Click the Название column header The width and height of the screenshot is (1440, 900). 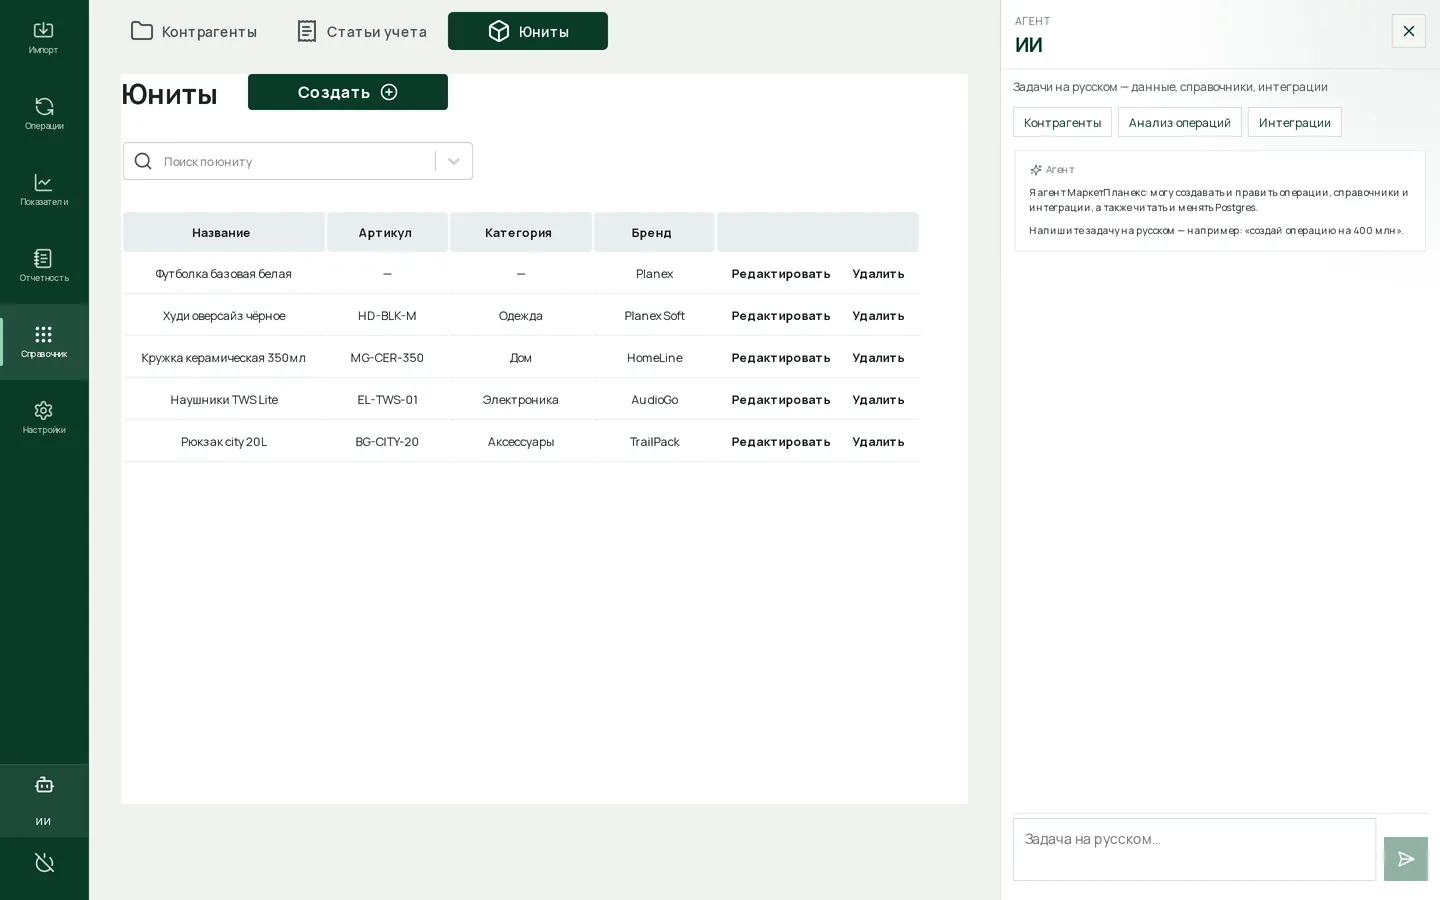[223, 232]
